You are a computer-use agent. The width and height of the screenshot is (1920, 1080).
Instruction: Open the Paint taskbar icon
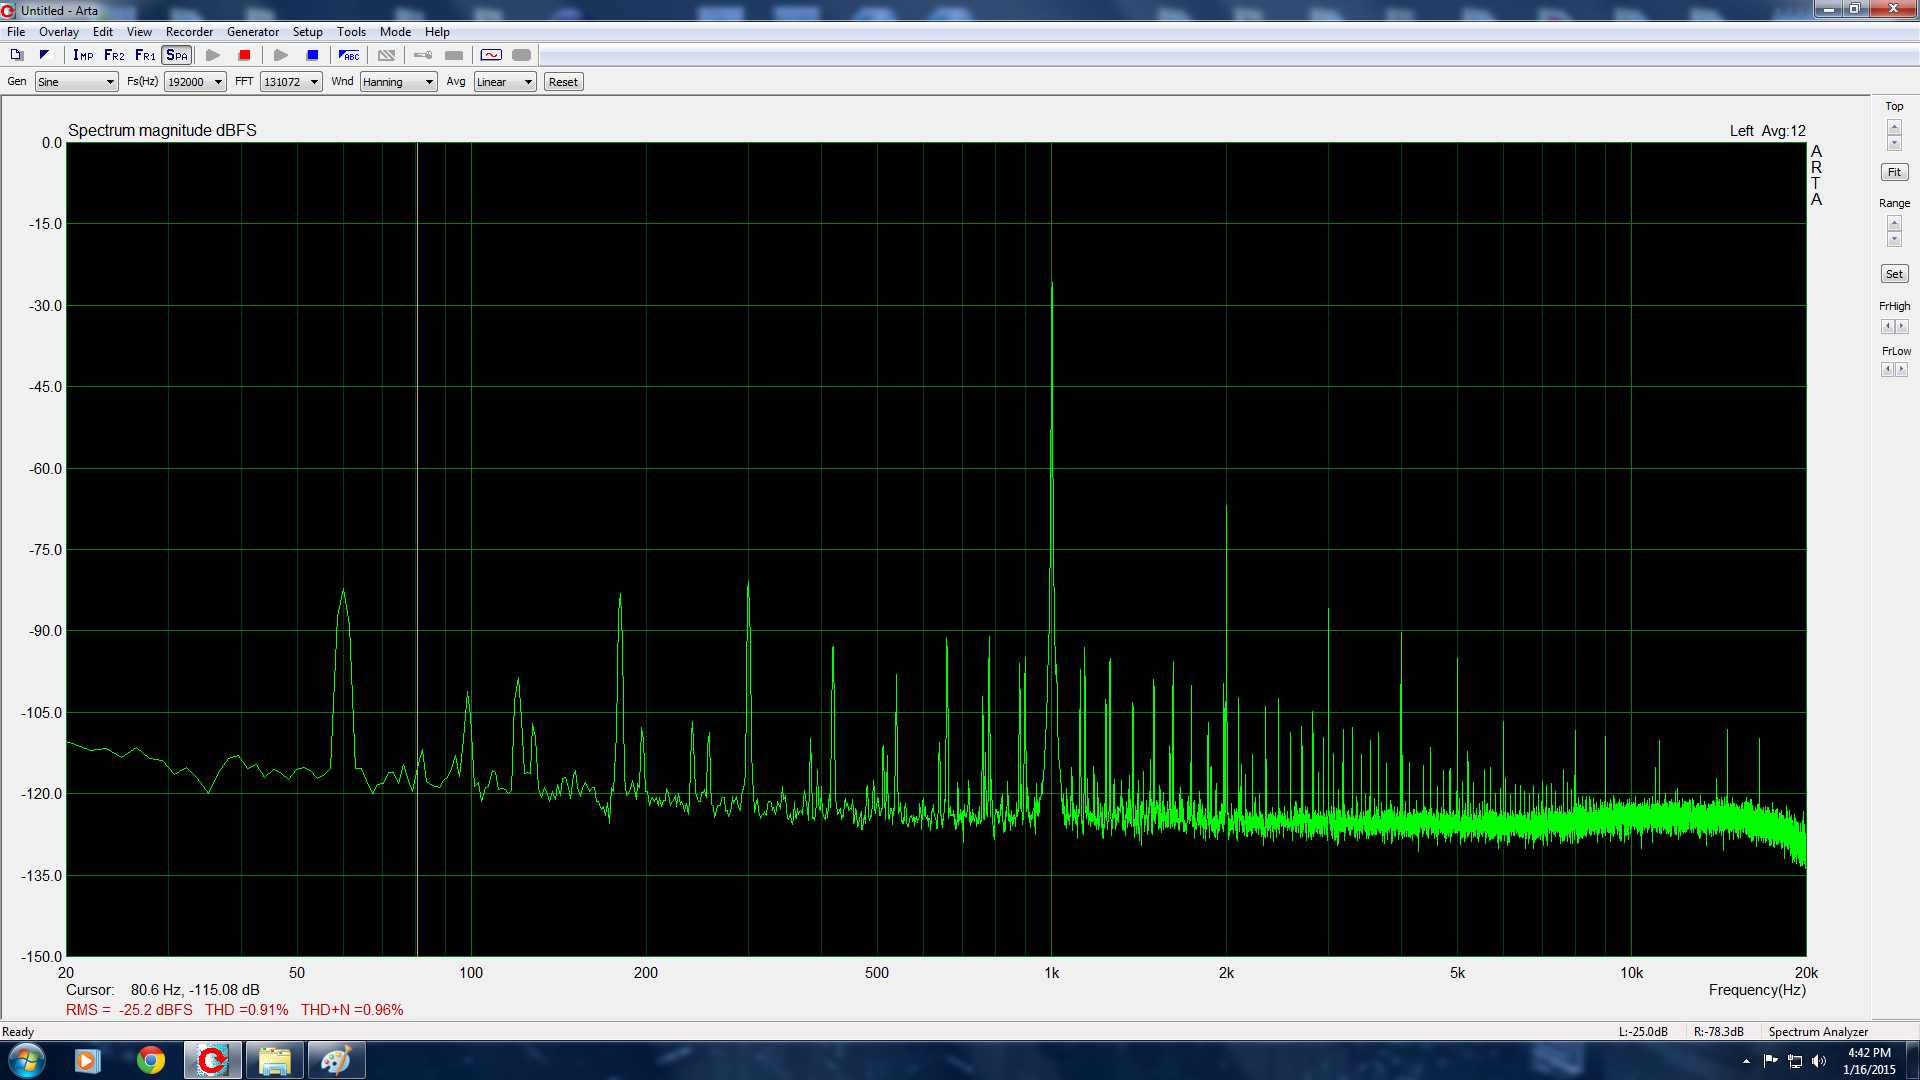click(x=336, y=1060)
